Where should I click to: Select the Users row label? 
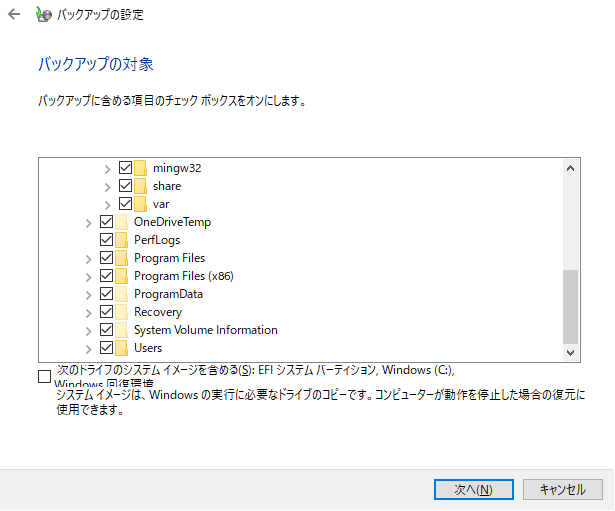(x=148, y=348)
